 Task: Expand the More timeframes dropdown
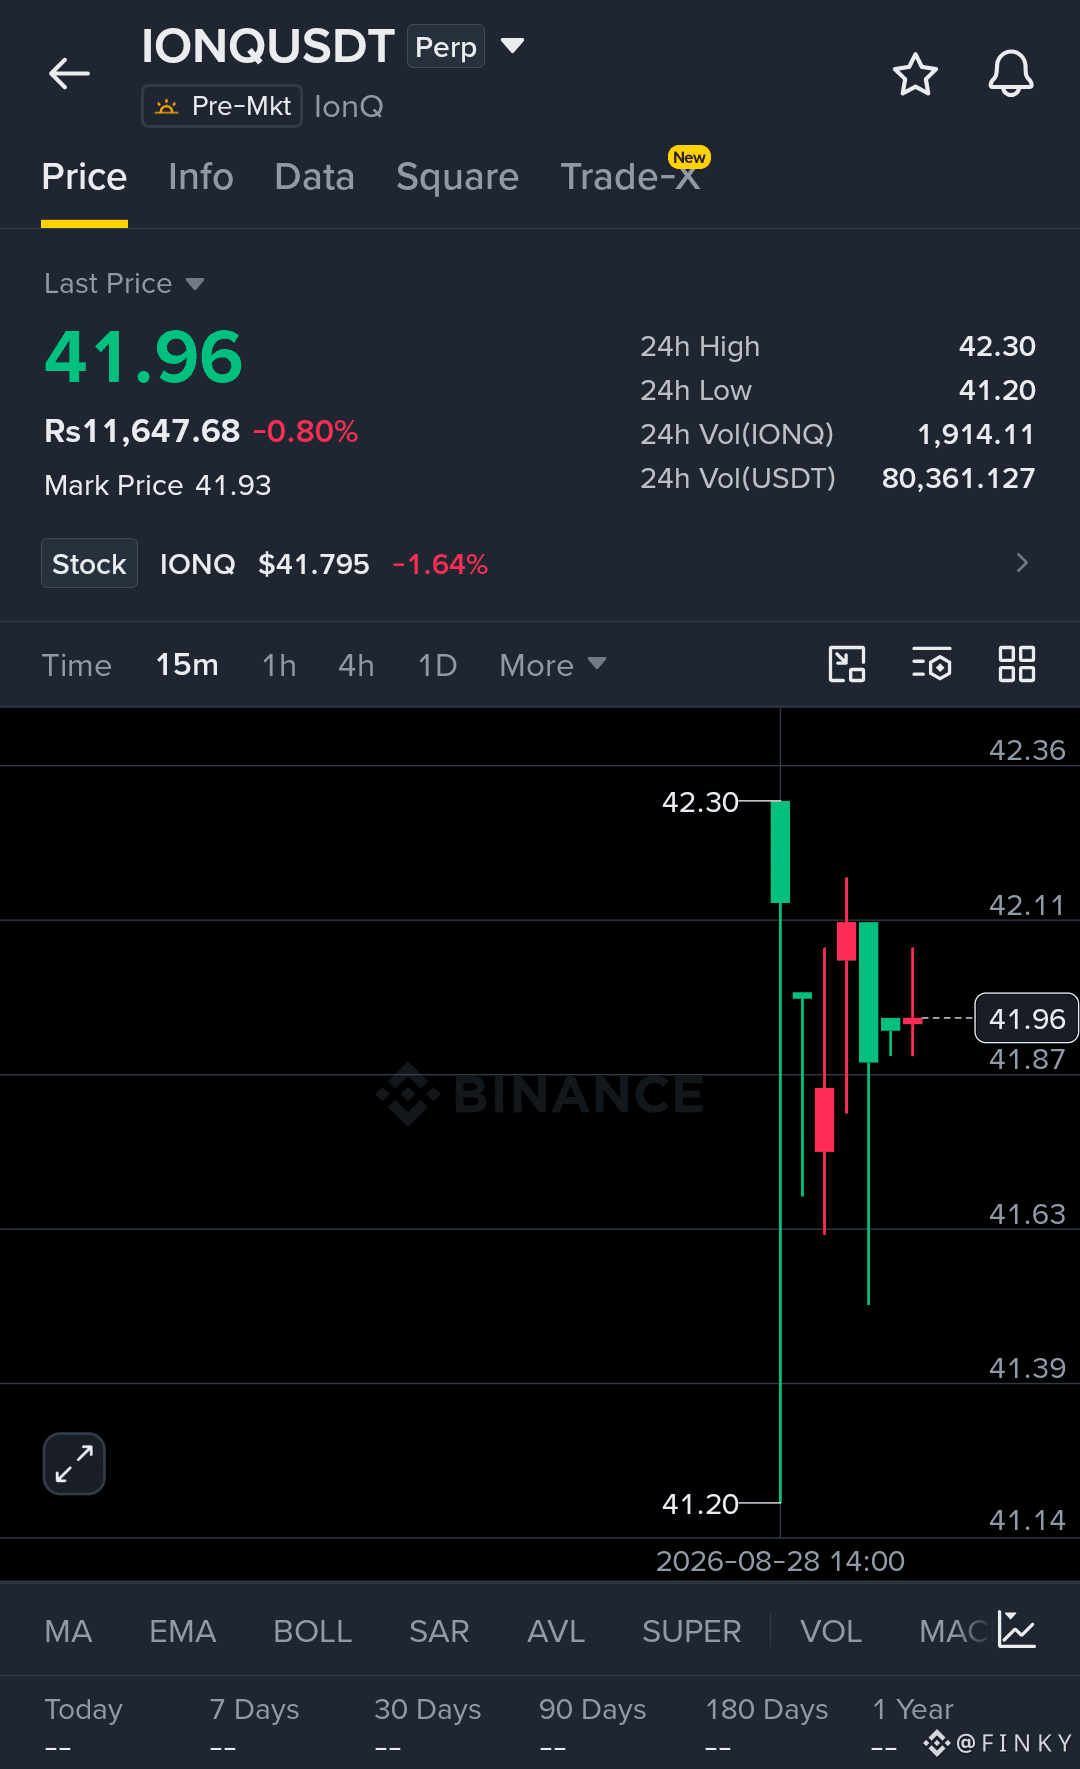(x=552, y=665)
